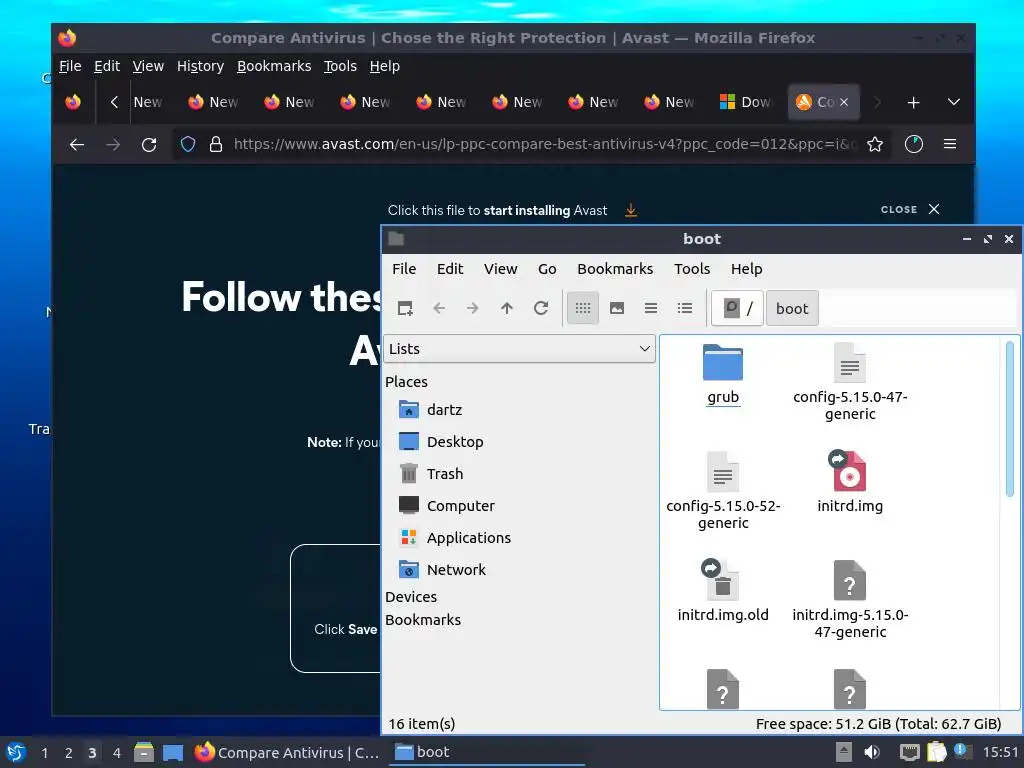Reload the boot folder view

point(541,308)
